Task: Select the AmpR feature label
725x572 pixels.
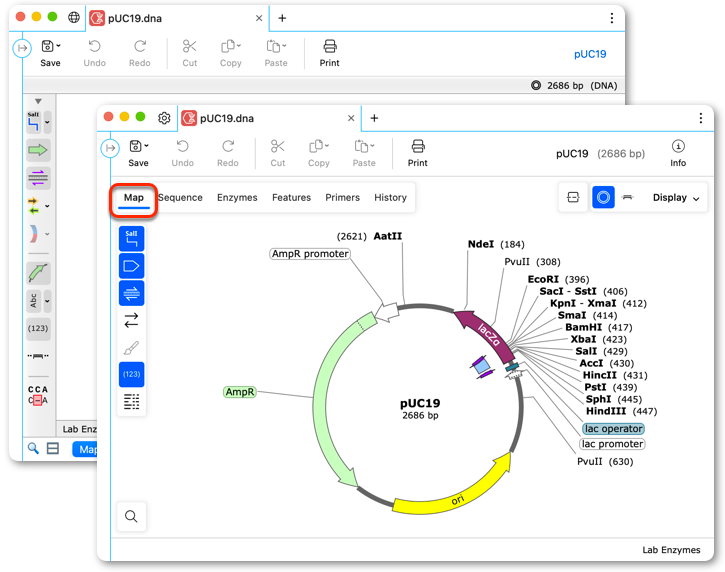Action: coord(240,392)
